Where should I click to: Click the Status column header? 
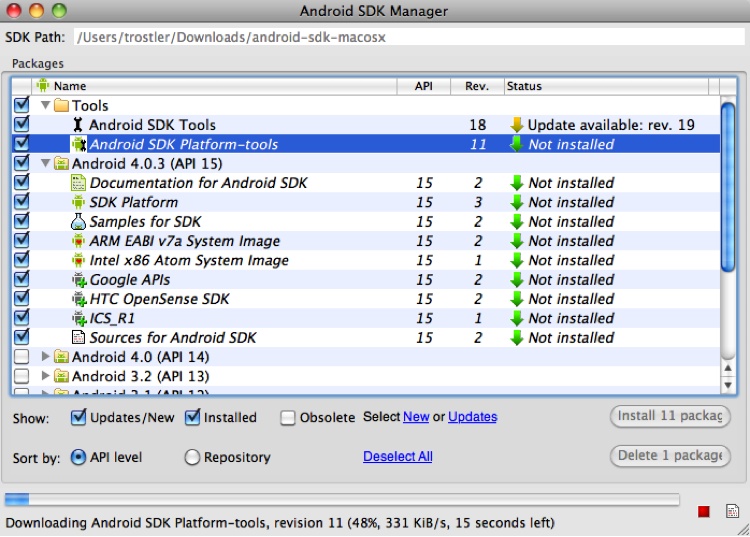[607, 86]
